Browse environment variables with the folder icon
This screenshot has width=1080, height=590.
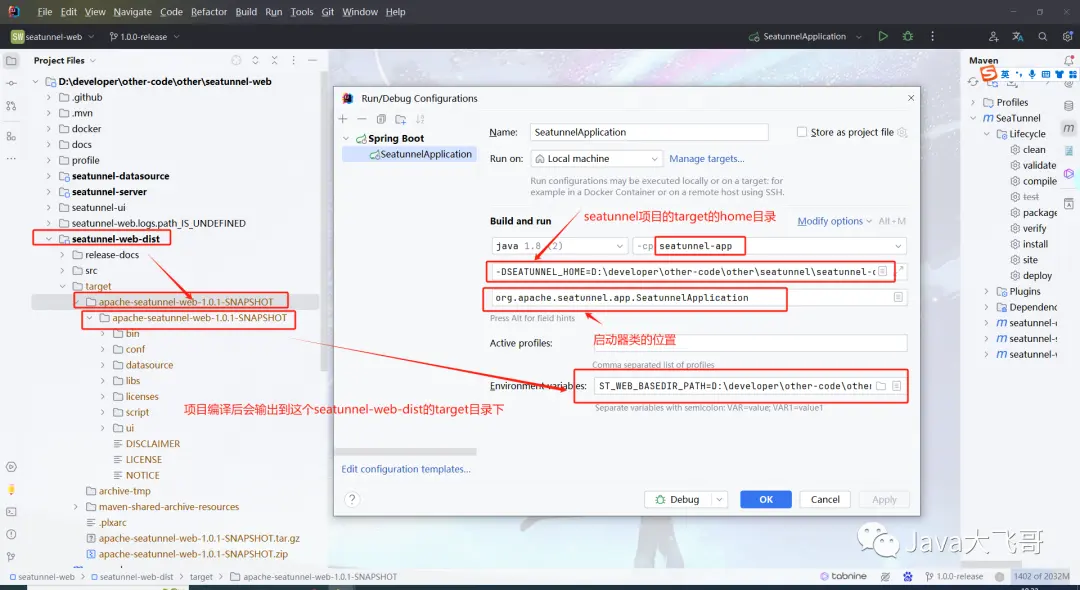[x=881, y=386]
